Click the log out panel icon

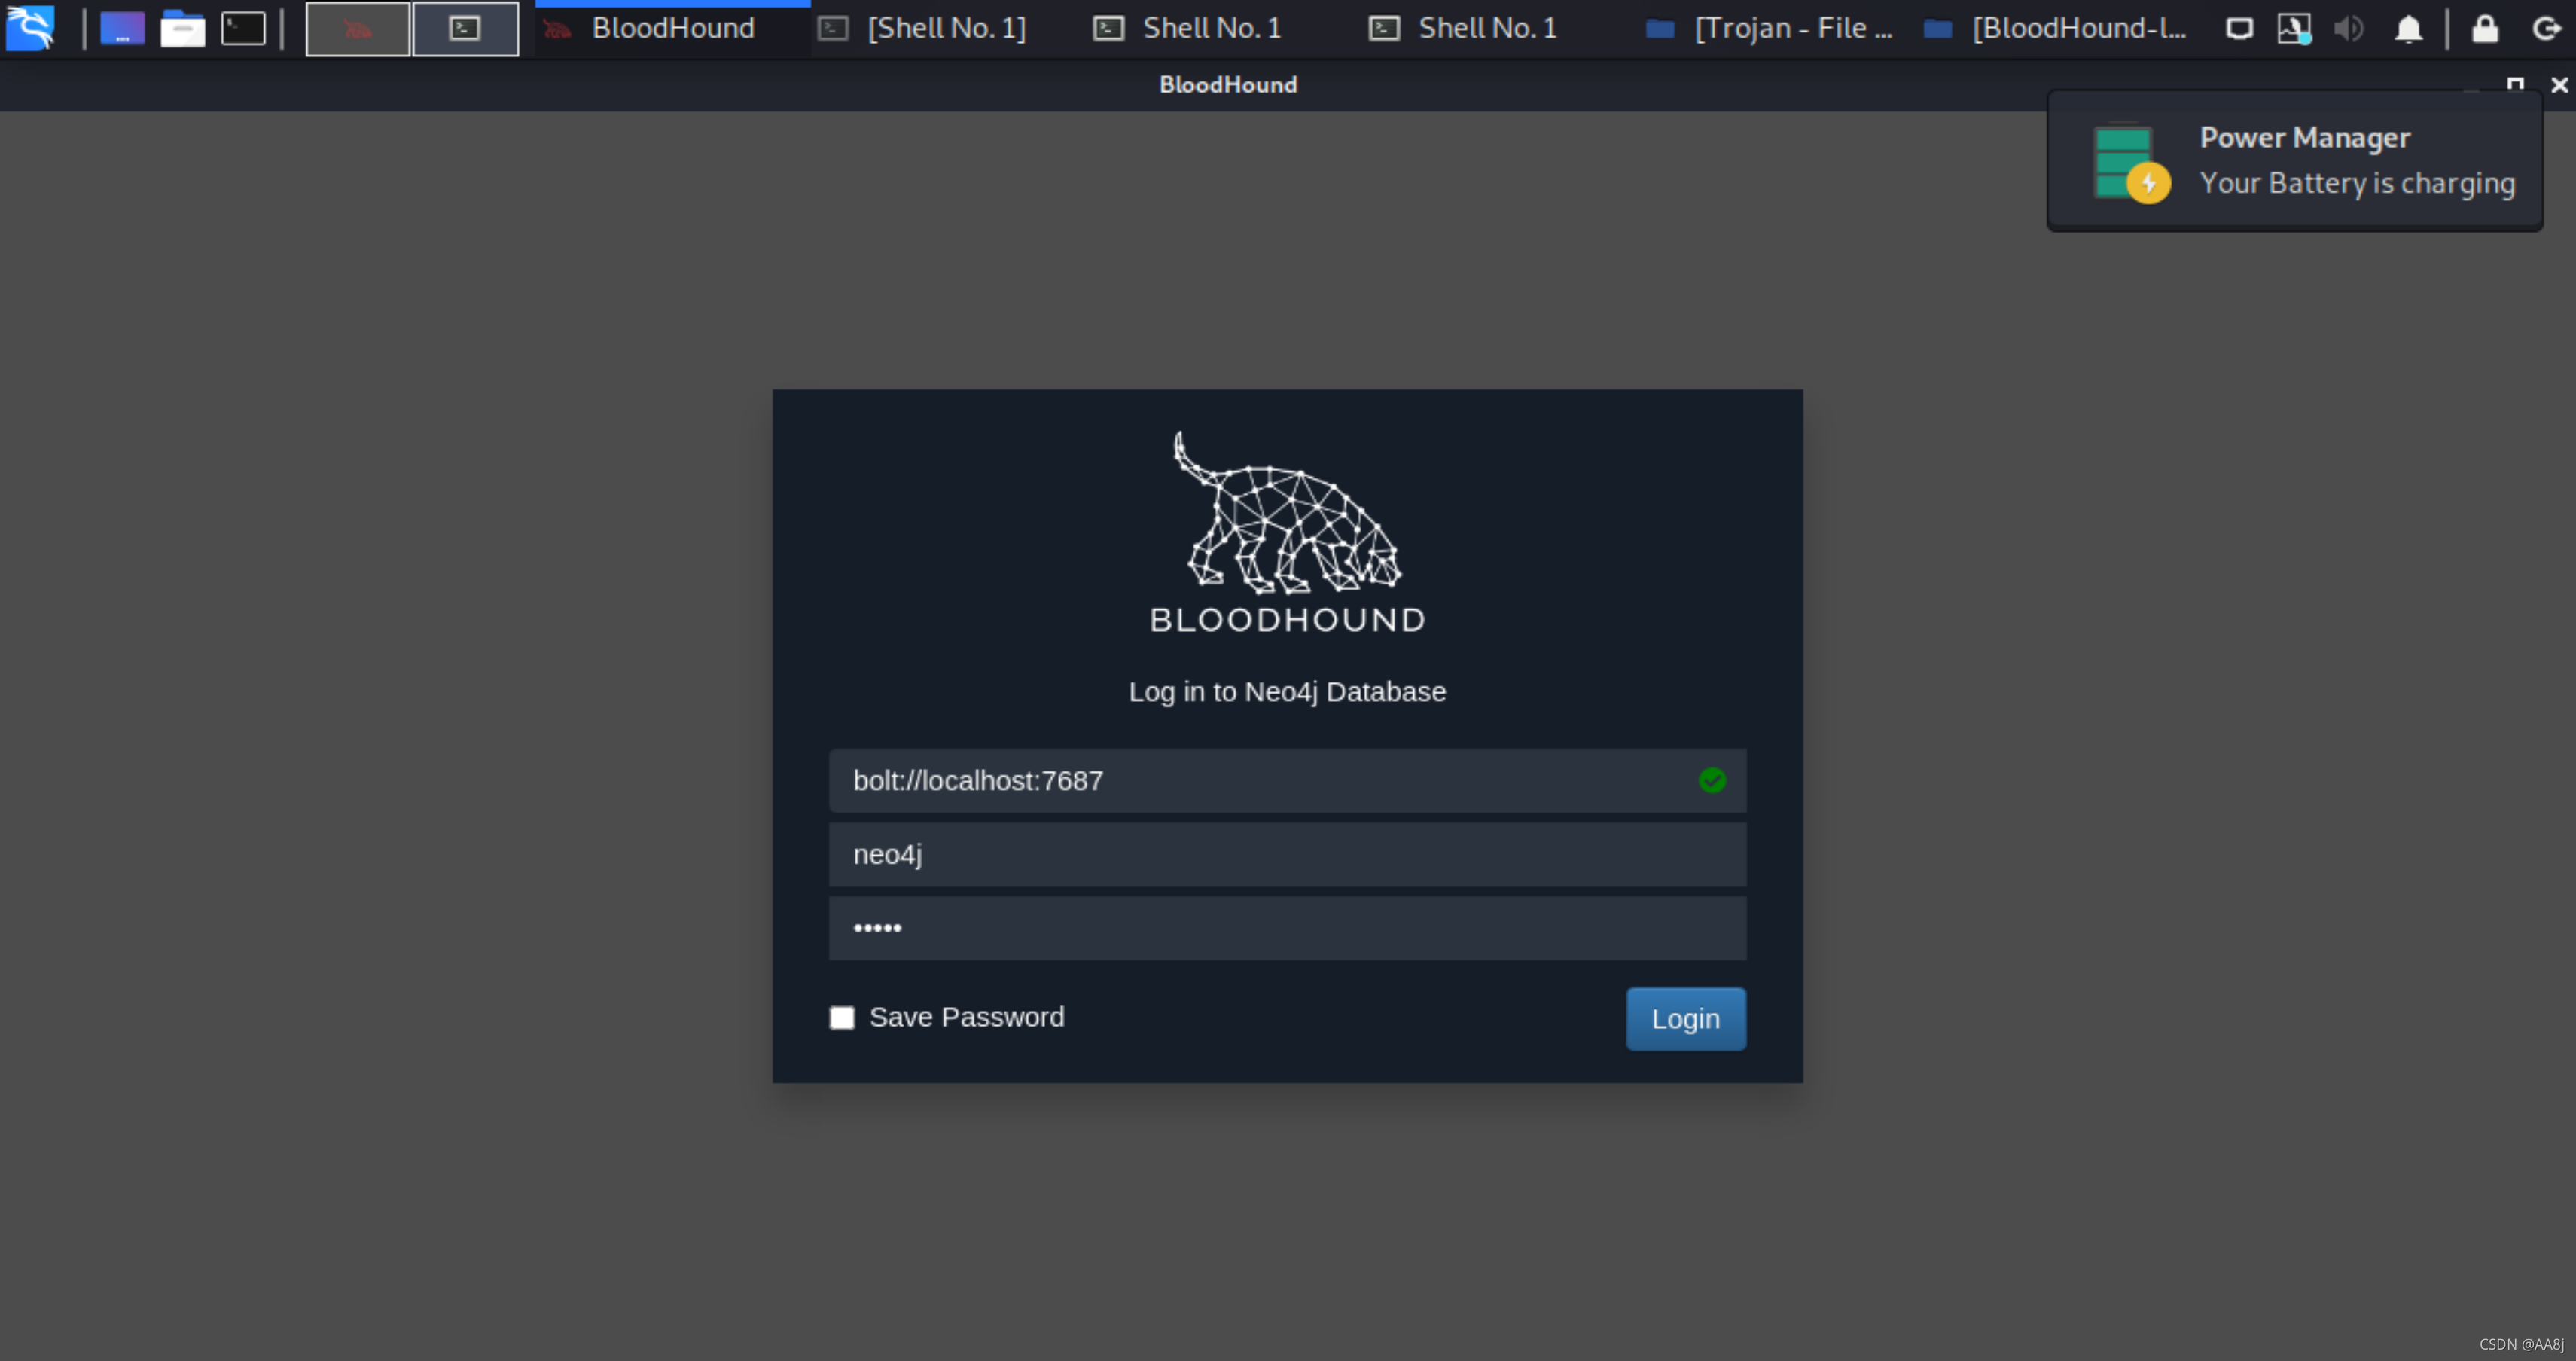click(x=2546, y=28)
